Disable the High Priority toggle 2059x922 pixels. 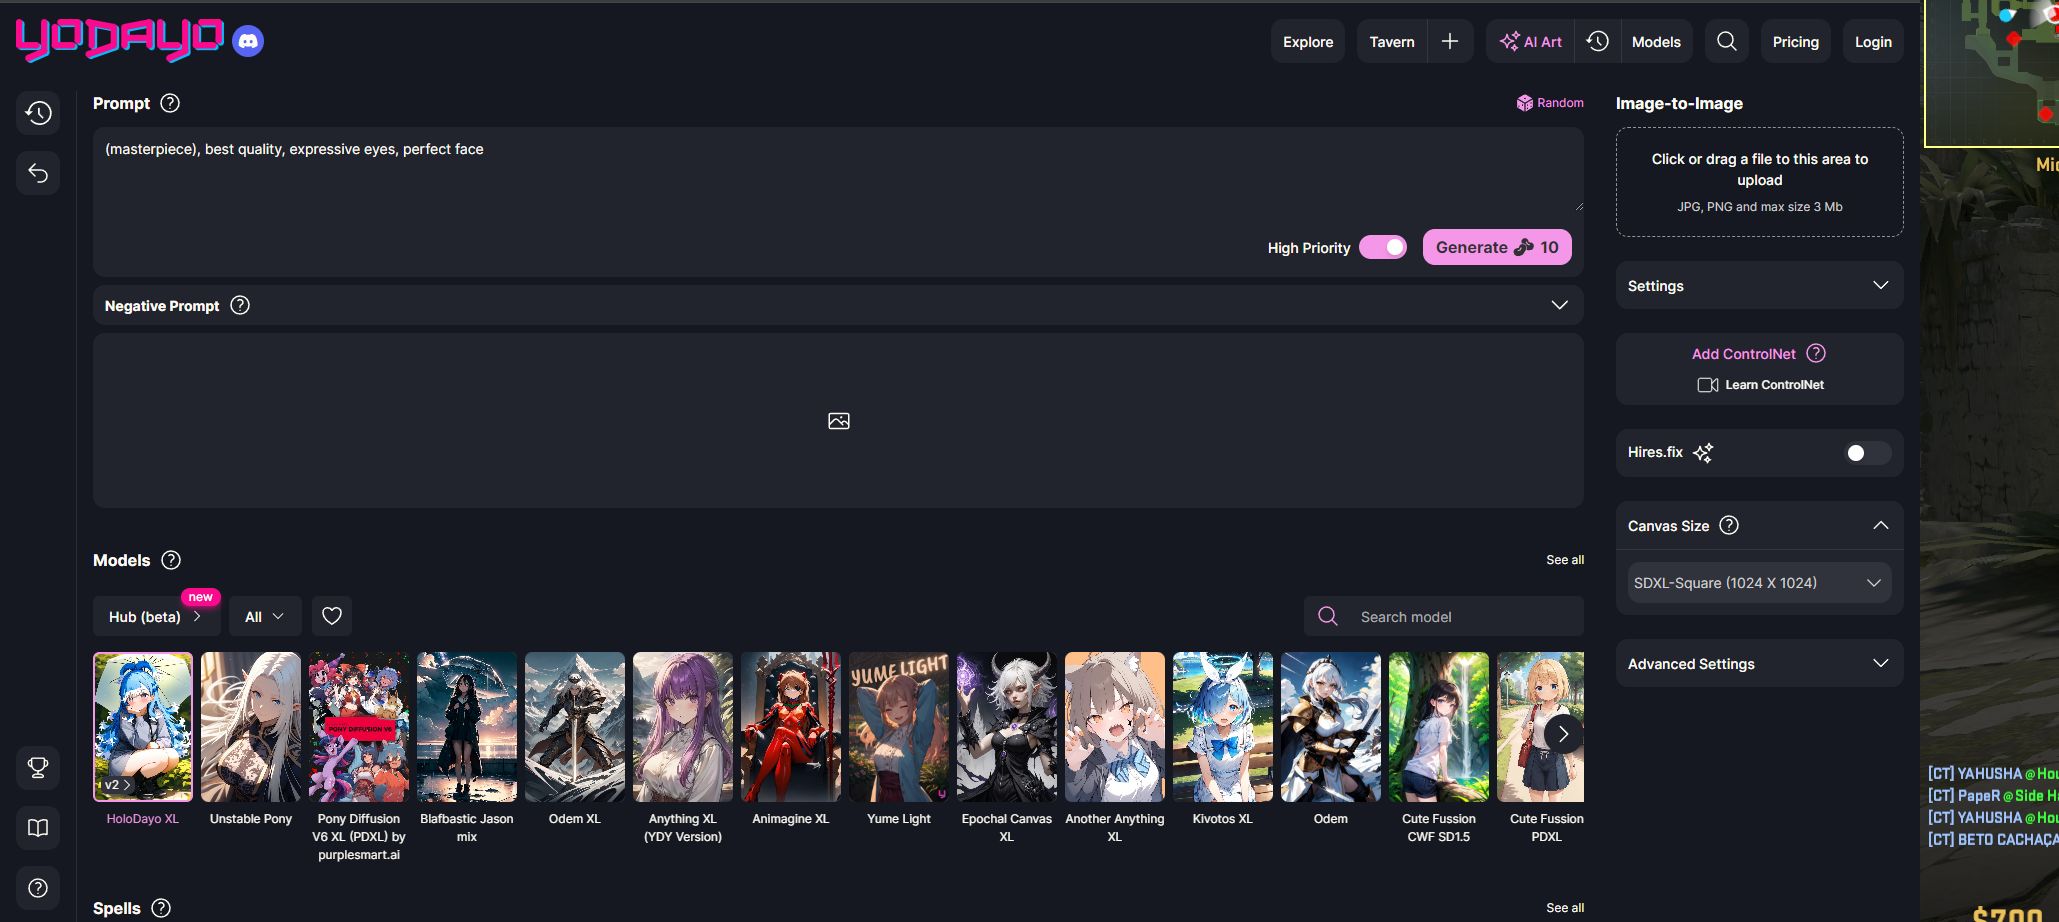pyautogui.click(x=1382, y=247)
